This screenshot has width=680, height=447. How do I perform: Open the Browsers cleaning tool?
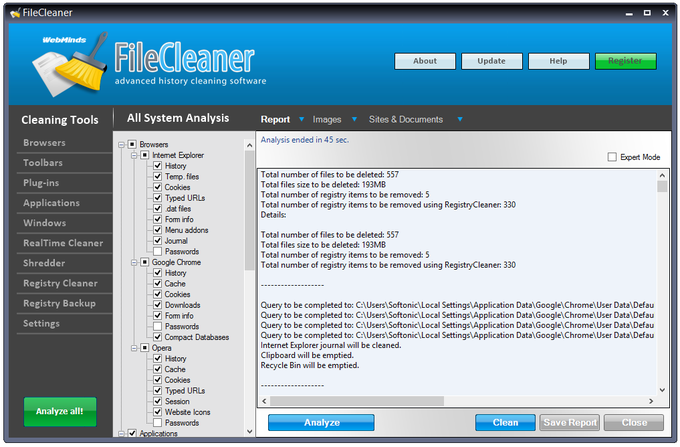pos(44,143)
